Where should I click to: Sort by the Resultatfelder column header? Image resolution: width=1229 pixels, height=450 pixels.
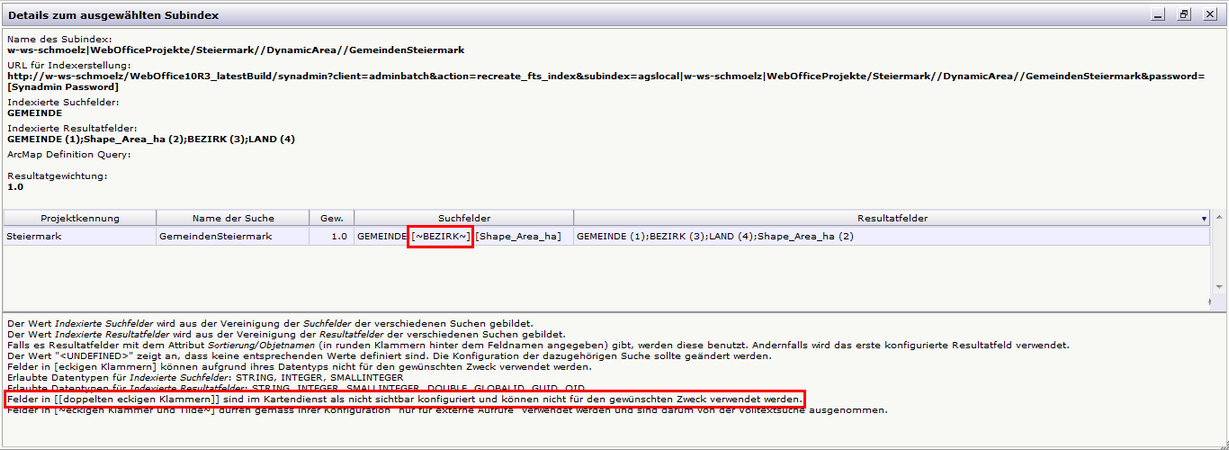(892, 217)
